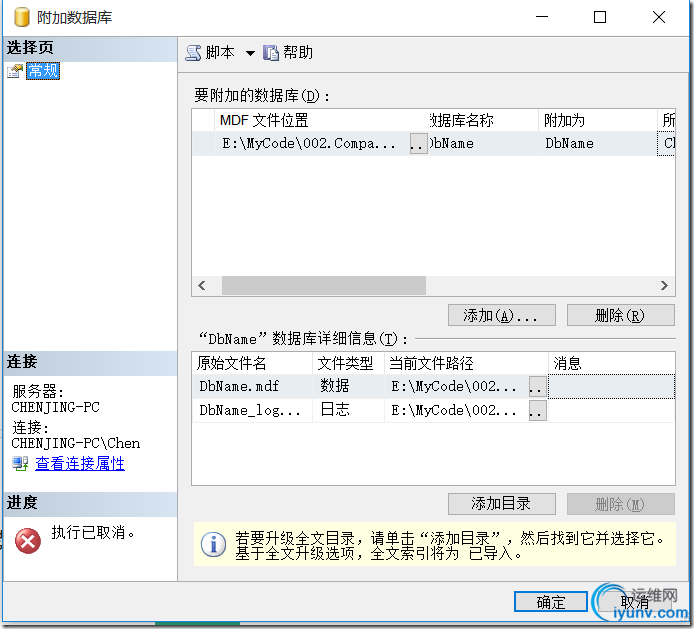The image size is (694, 629).
Task: Click the 附加为 DbName cell
Action: tap(597, 143)
